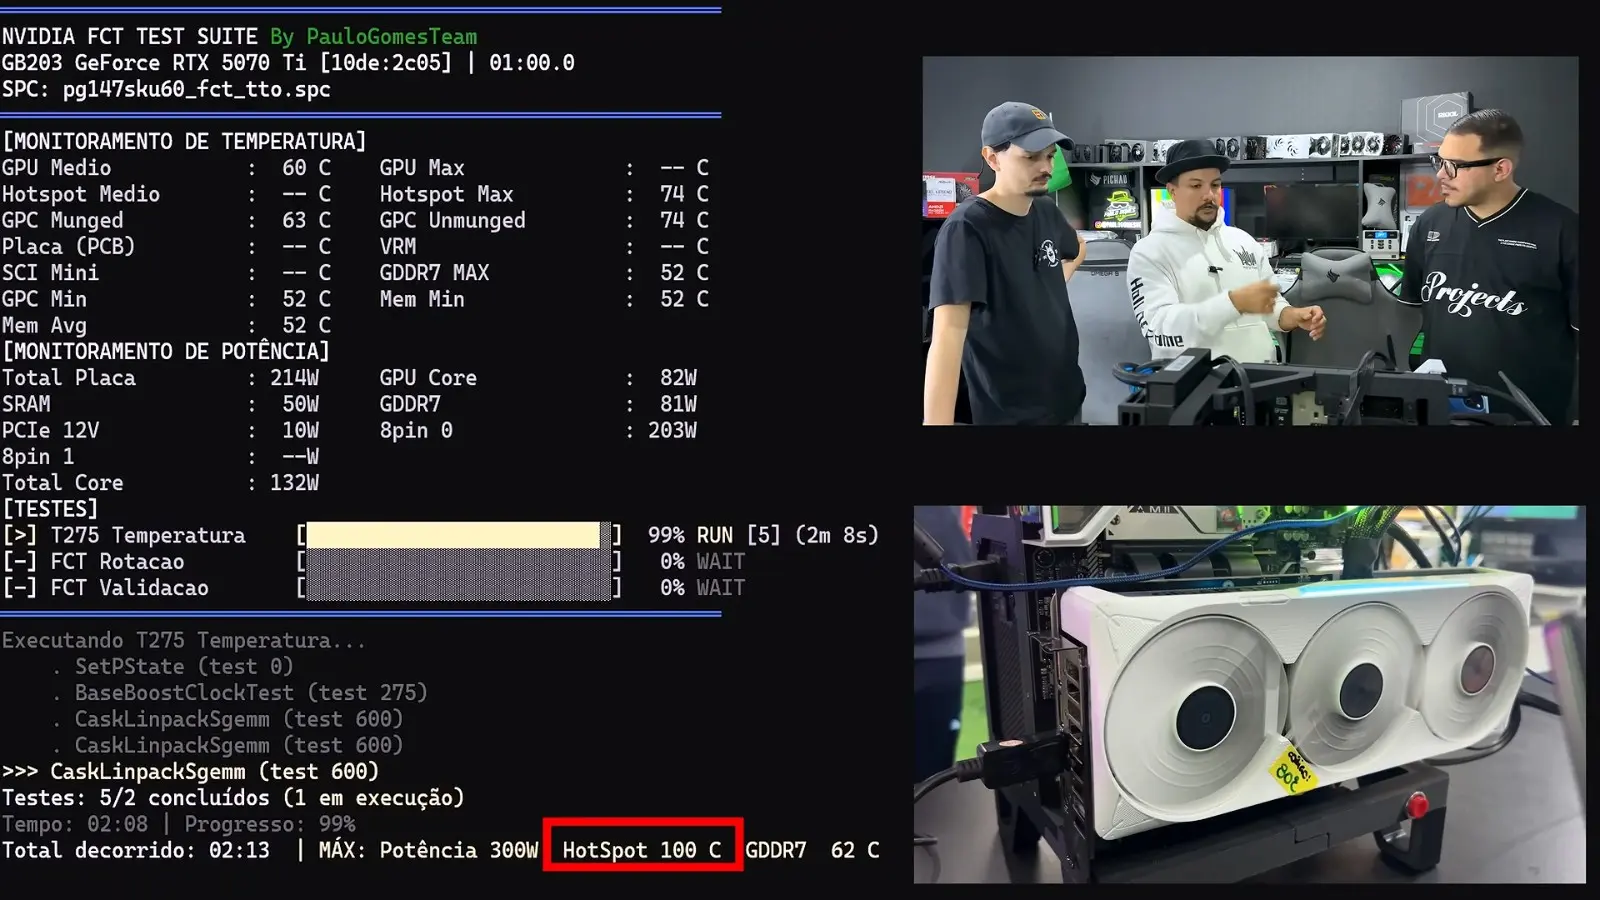Click the 'GDDR7 MAX' label
1600x900 pixels.
434,272
